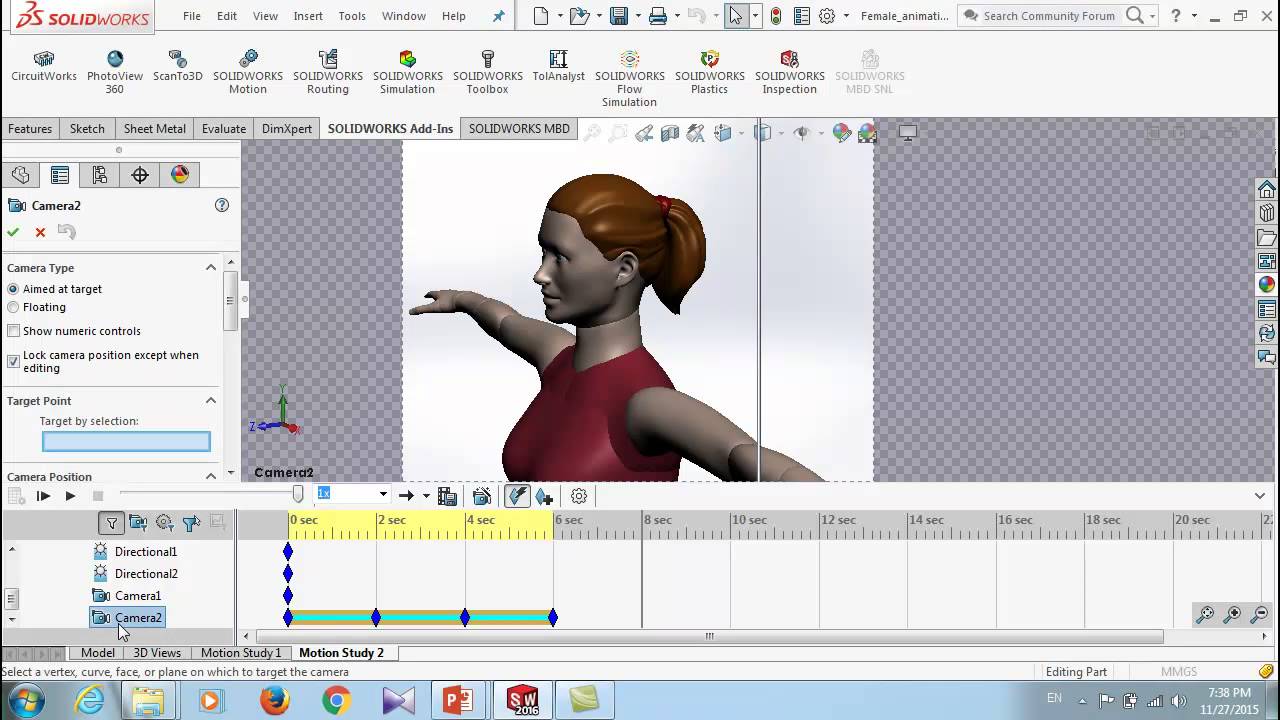Activate SOLIDWORKS Simulation add-in
The height and width of the screenshot is (720, 1280).
(408, 73)
